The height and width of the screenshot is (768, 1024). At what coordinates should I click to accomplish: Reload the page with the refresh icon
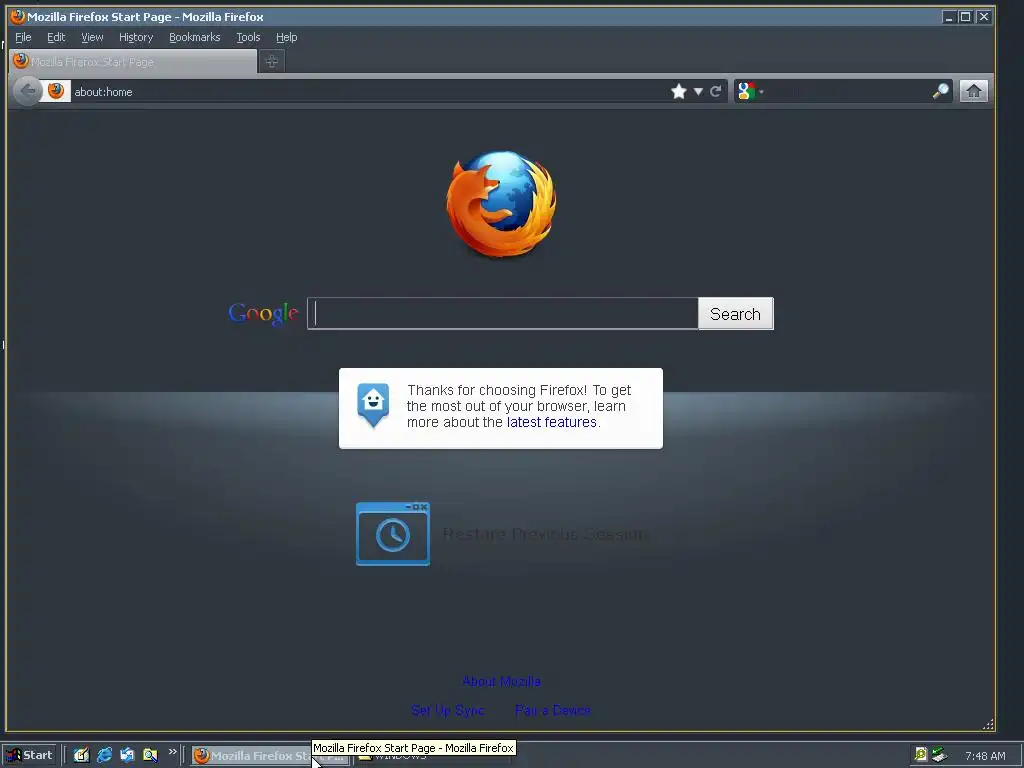click(x=716, y=91)
